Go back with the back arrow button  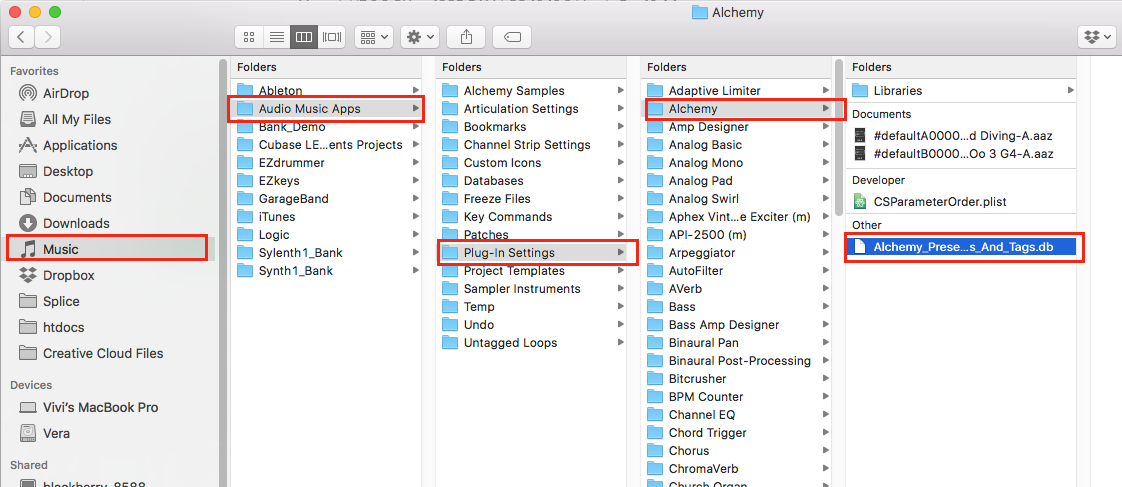click(22, 36)
